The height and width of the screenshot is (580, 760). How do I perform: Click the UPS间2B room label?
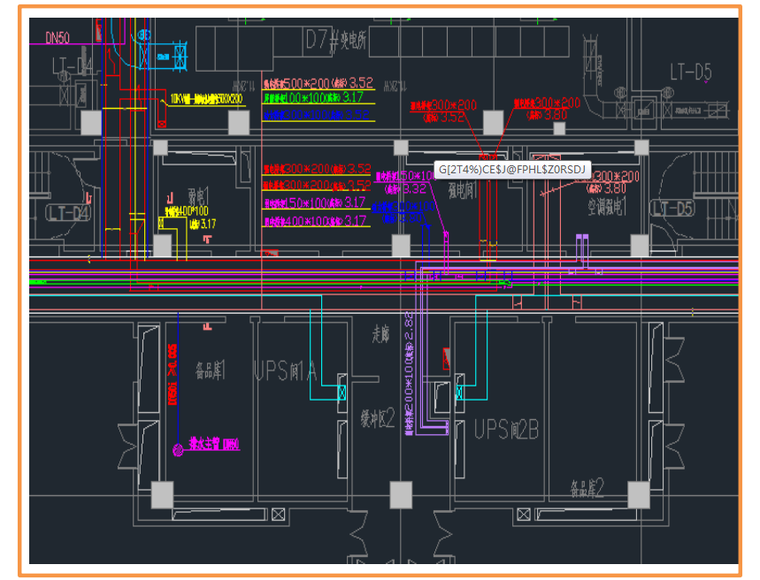506,429
